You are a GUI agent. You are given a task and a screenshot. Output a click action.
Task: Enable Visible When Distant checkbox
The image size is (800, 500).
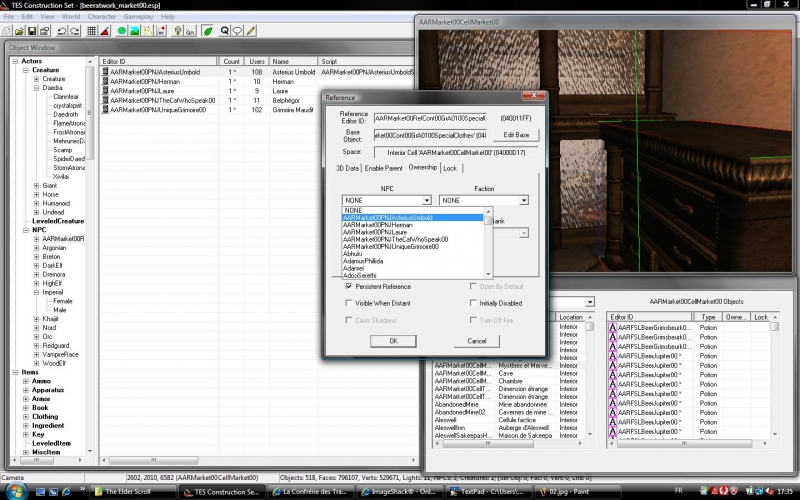pos(349,303)
